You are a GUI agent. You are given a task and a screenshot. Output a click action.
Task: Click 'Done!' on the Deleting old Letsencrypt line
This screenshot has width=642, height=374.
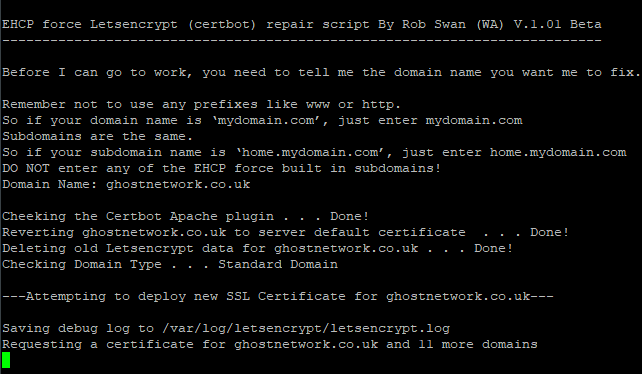click(493, 248)
